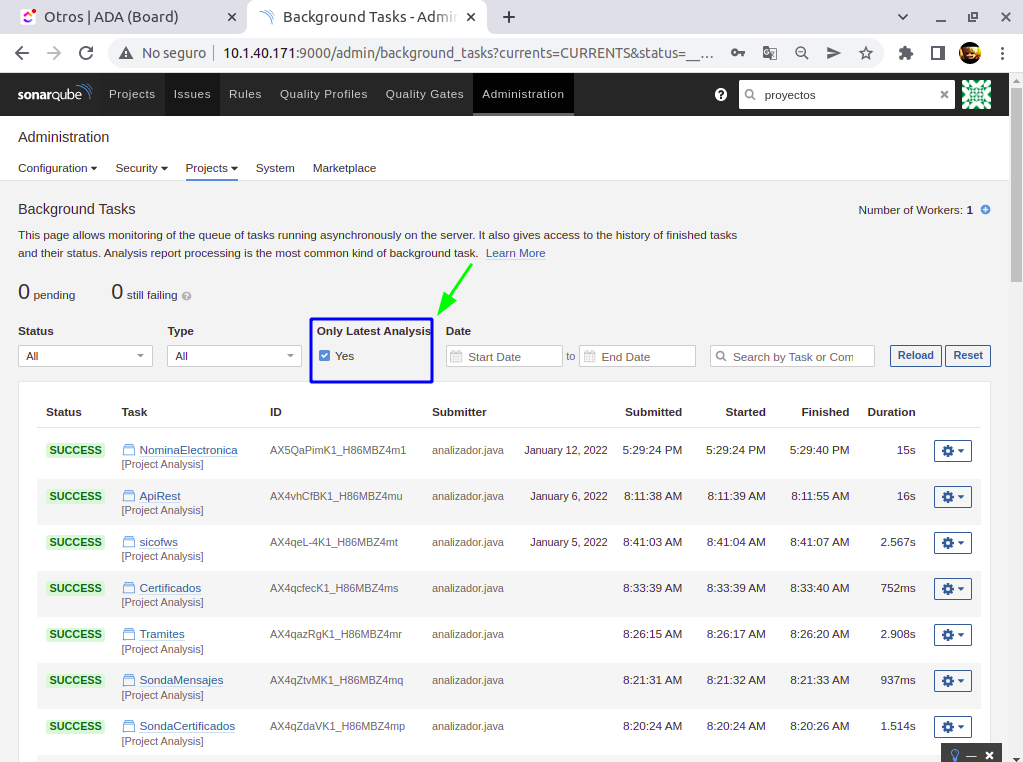1023x762 pixels.
Task: Click the help question mark icon
Action: (x=721, y=95)
